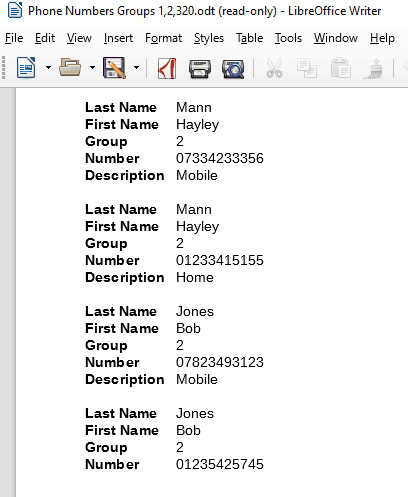The image size is (408, 497).
Task: Click the Open folder icon
Action: (x=70, y=68)
